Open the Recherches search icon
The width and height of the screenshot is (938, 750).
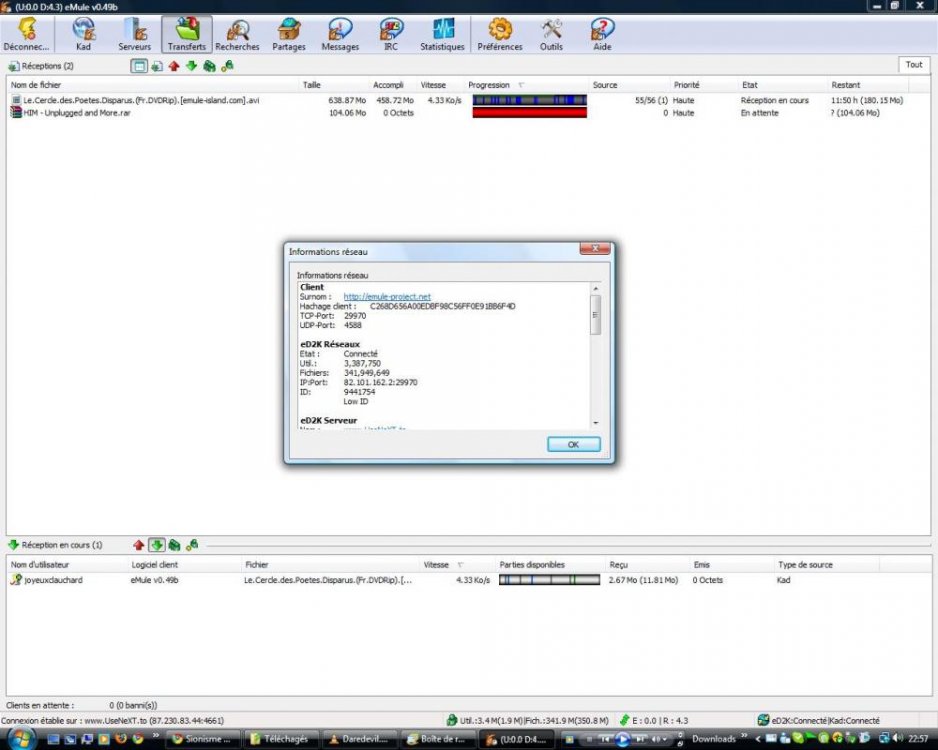coord(237,33)
